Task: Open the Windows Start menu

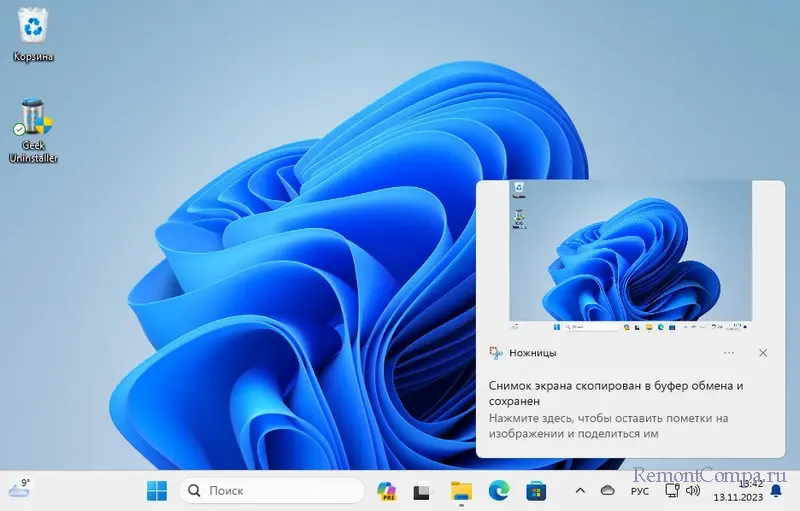Action: pyautogui.click(x=157, y=491)
